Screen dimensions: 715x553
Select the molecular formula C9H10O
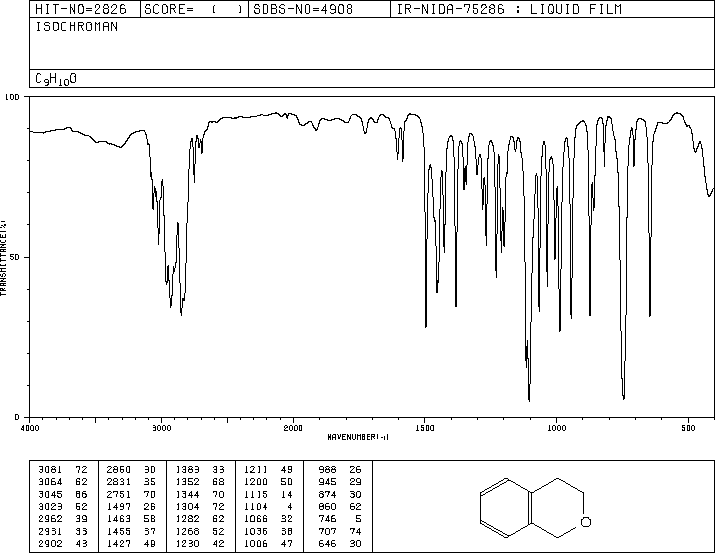56,79
